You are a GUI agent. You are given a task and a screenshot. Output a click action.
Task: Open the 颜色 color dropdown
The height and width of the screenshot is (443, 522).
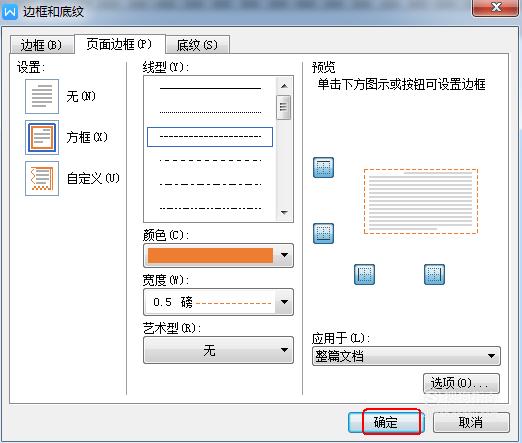pos(284,255)
